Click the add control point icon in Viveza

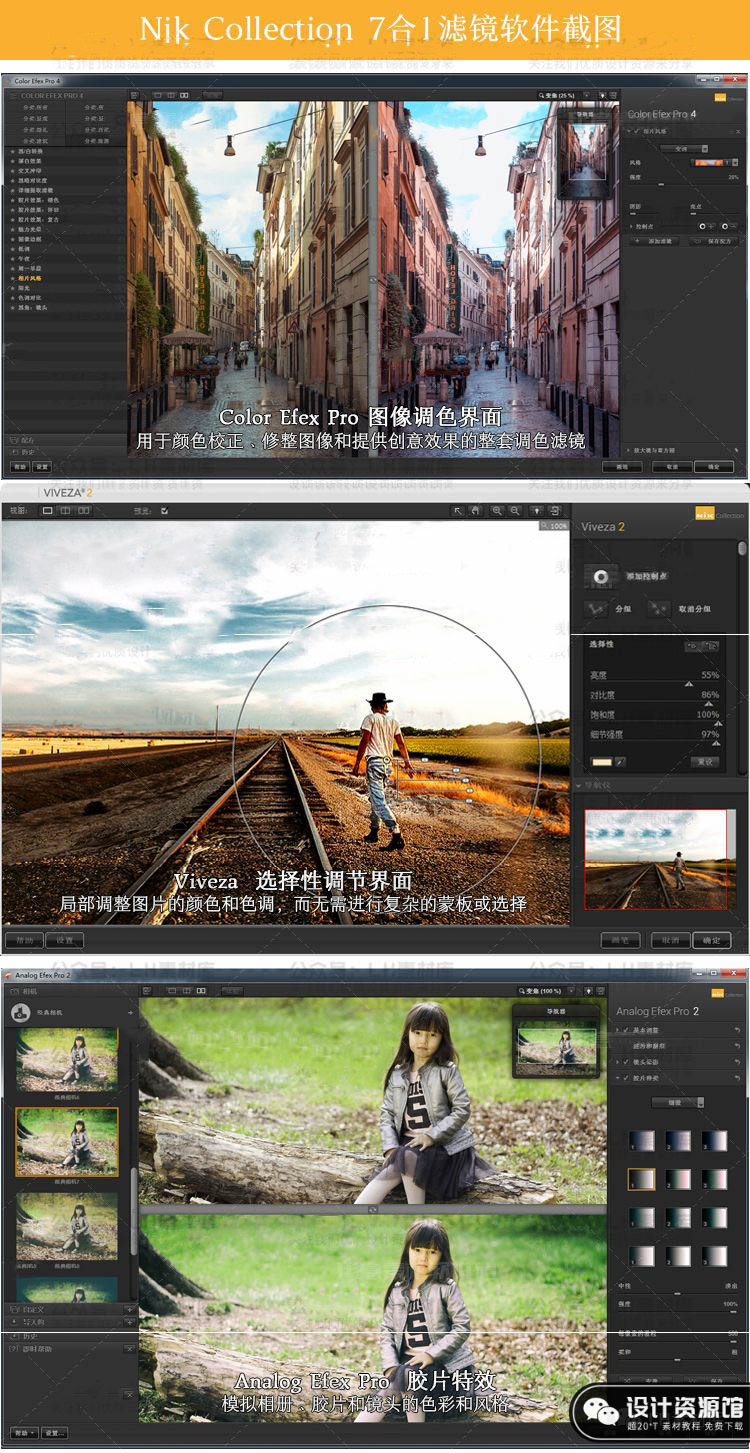point(601,576)
